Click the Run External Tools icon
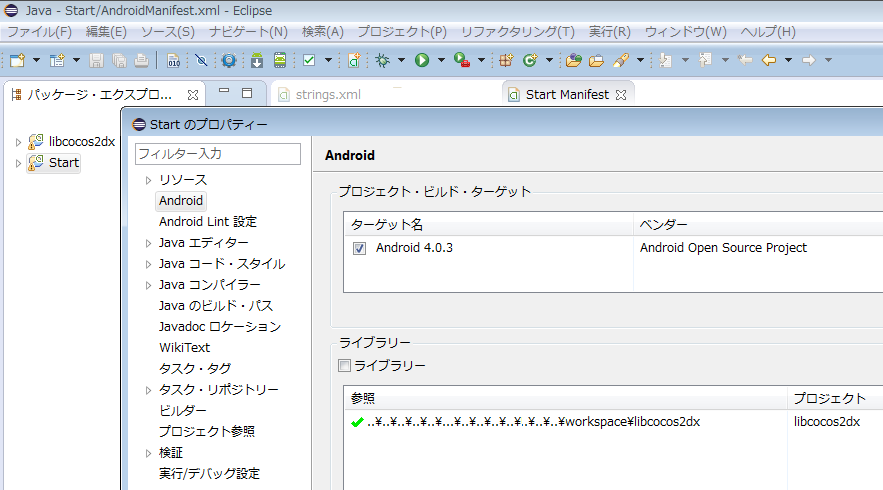 click(462, 60)
